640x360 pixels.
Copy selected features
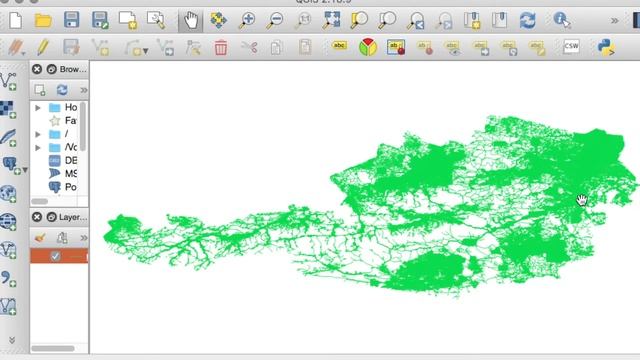pos(276,47)
